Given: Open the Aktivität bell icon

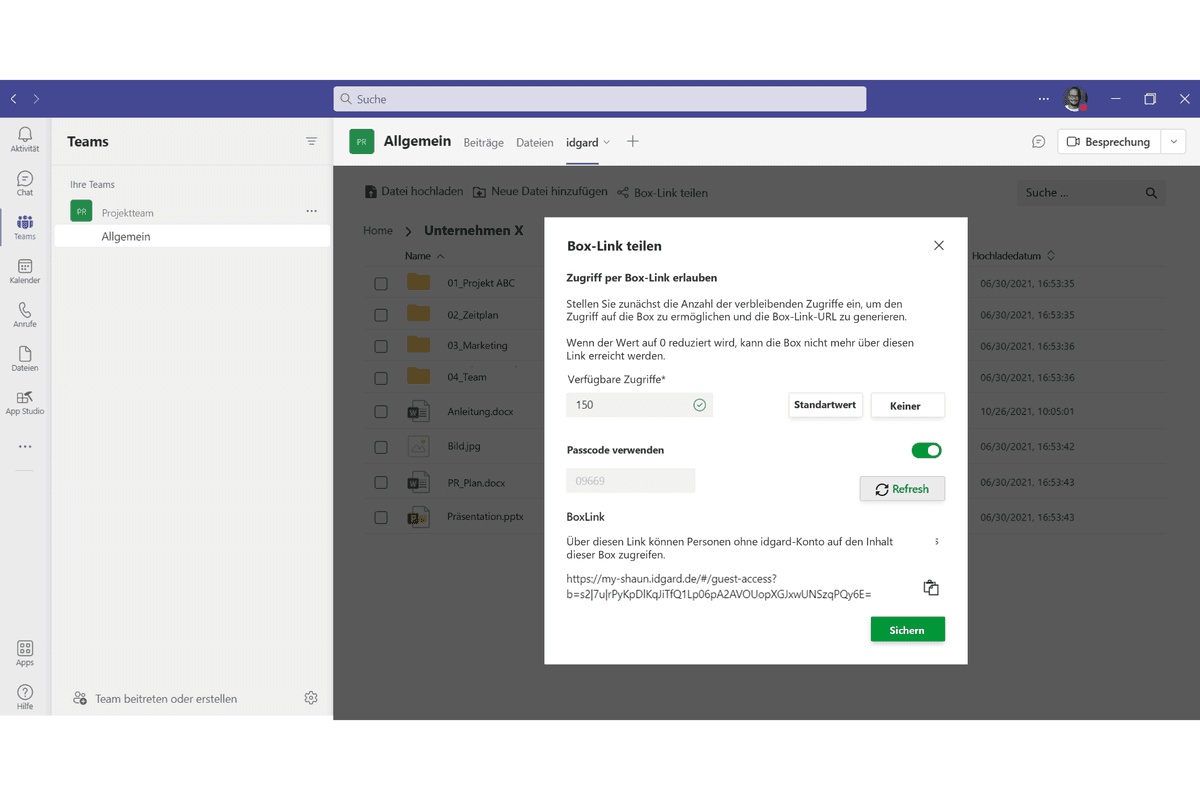Looking at the screenshot, I should pos(25,139).
